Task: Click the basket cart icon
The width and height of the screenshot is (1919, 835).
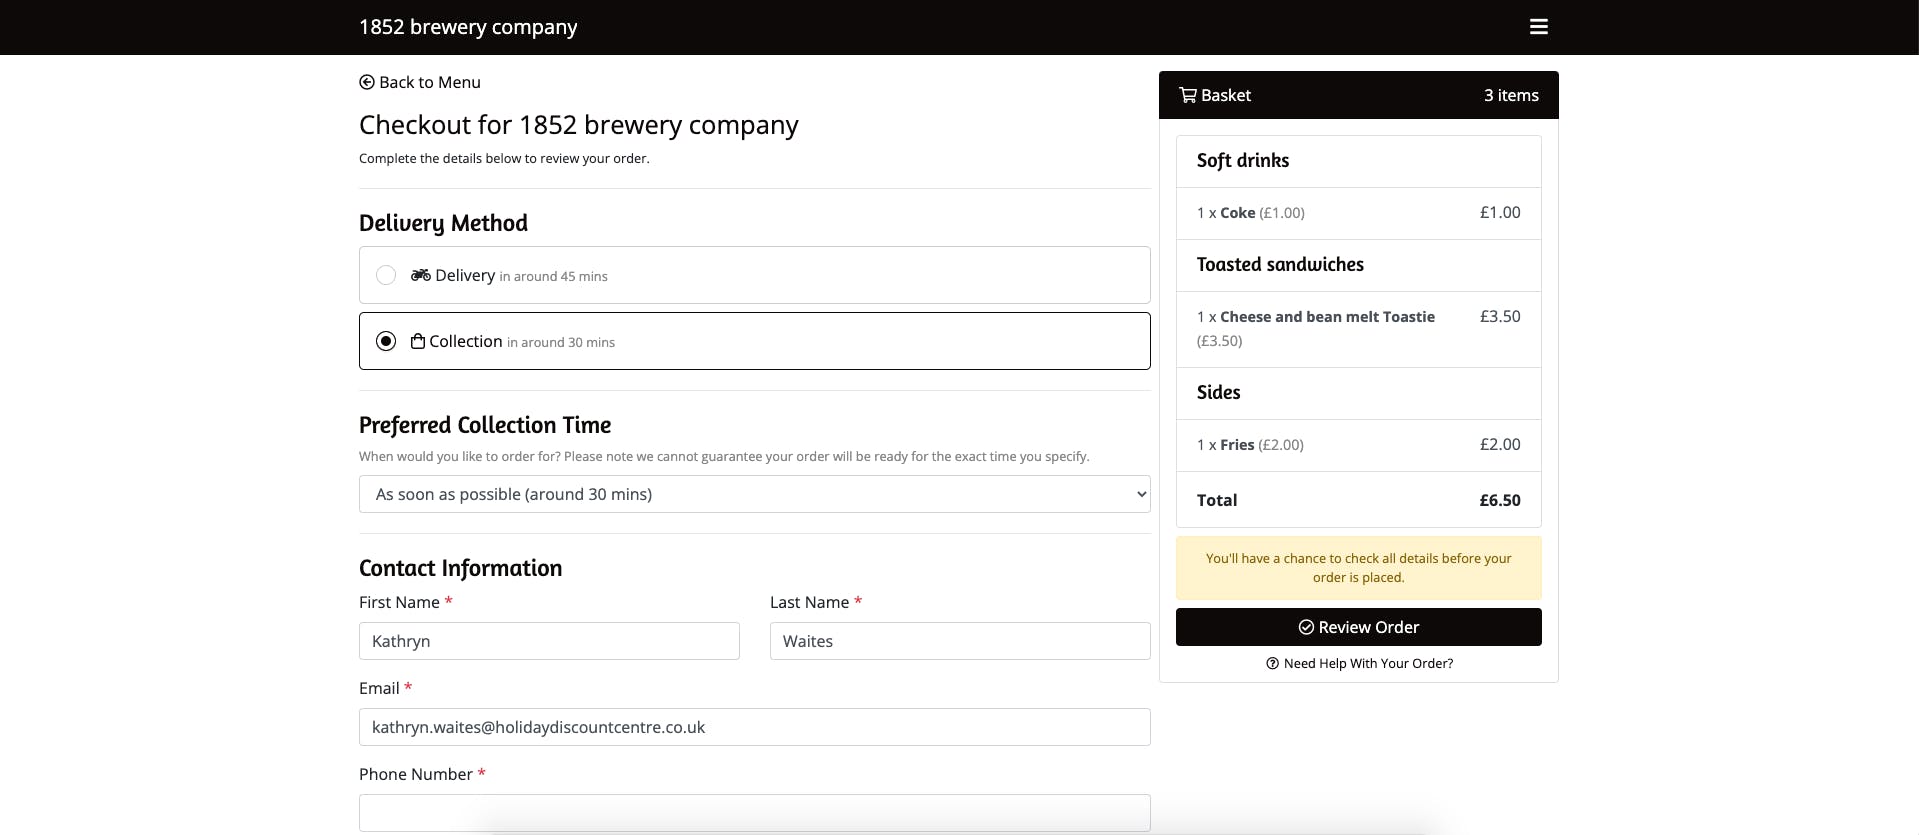Action: pos(1188,95)
